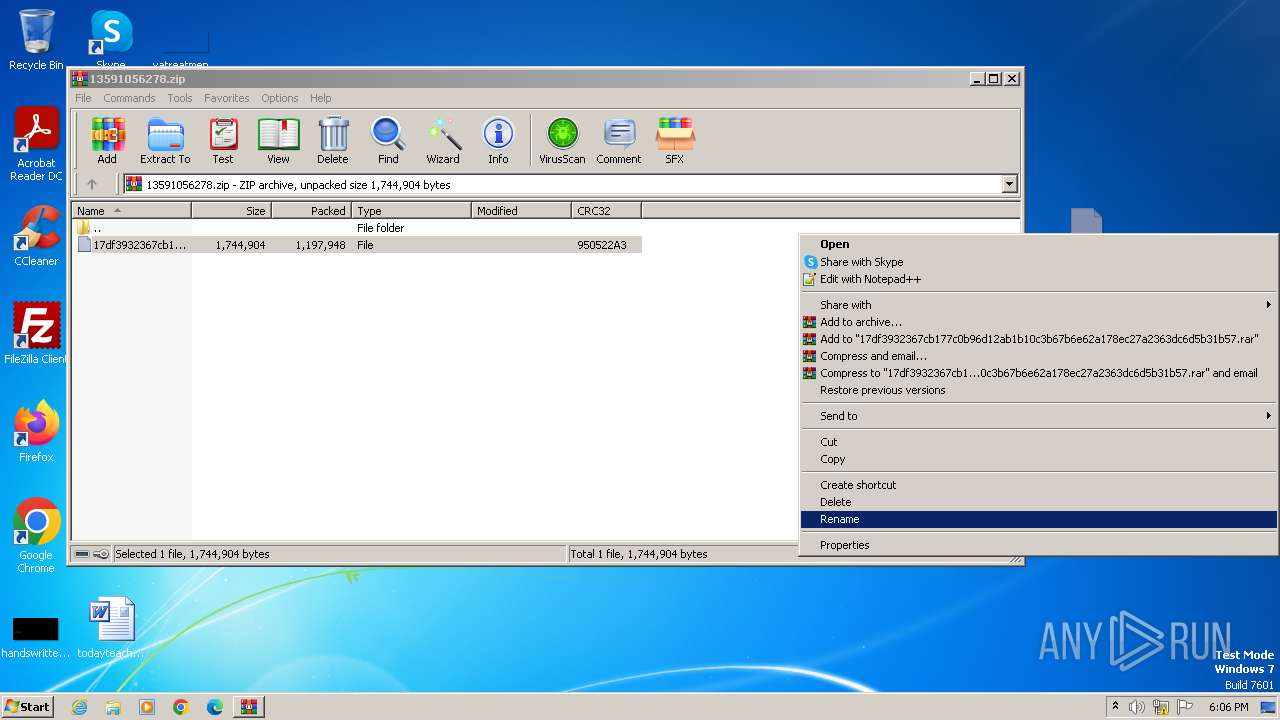Choose Share with Skype in context menu
This screenshot has width=1280, height=720.
click(x=1039, y=262)
